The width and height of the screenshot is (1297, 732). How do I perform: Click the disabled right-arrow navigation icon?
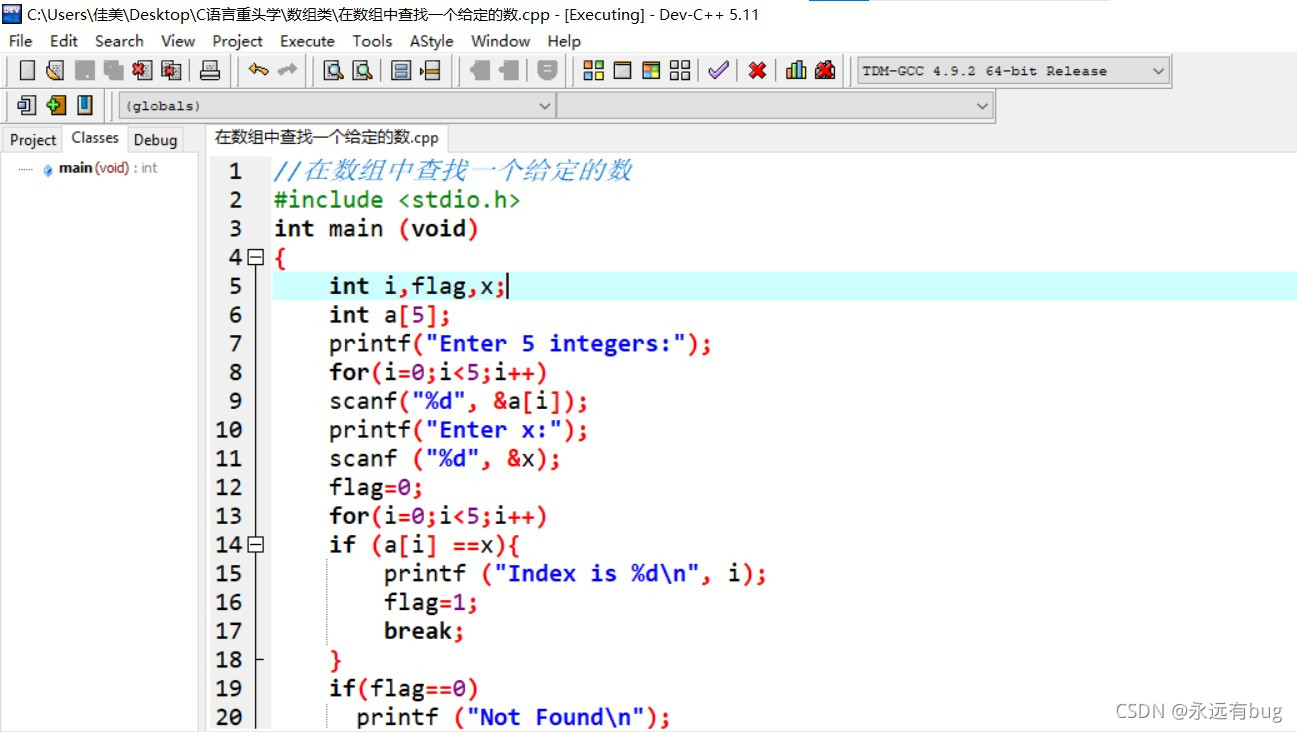click(x=509, y=71)
